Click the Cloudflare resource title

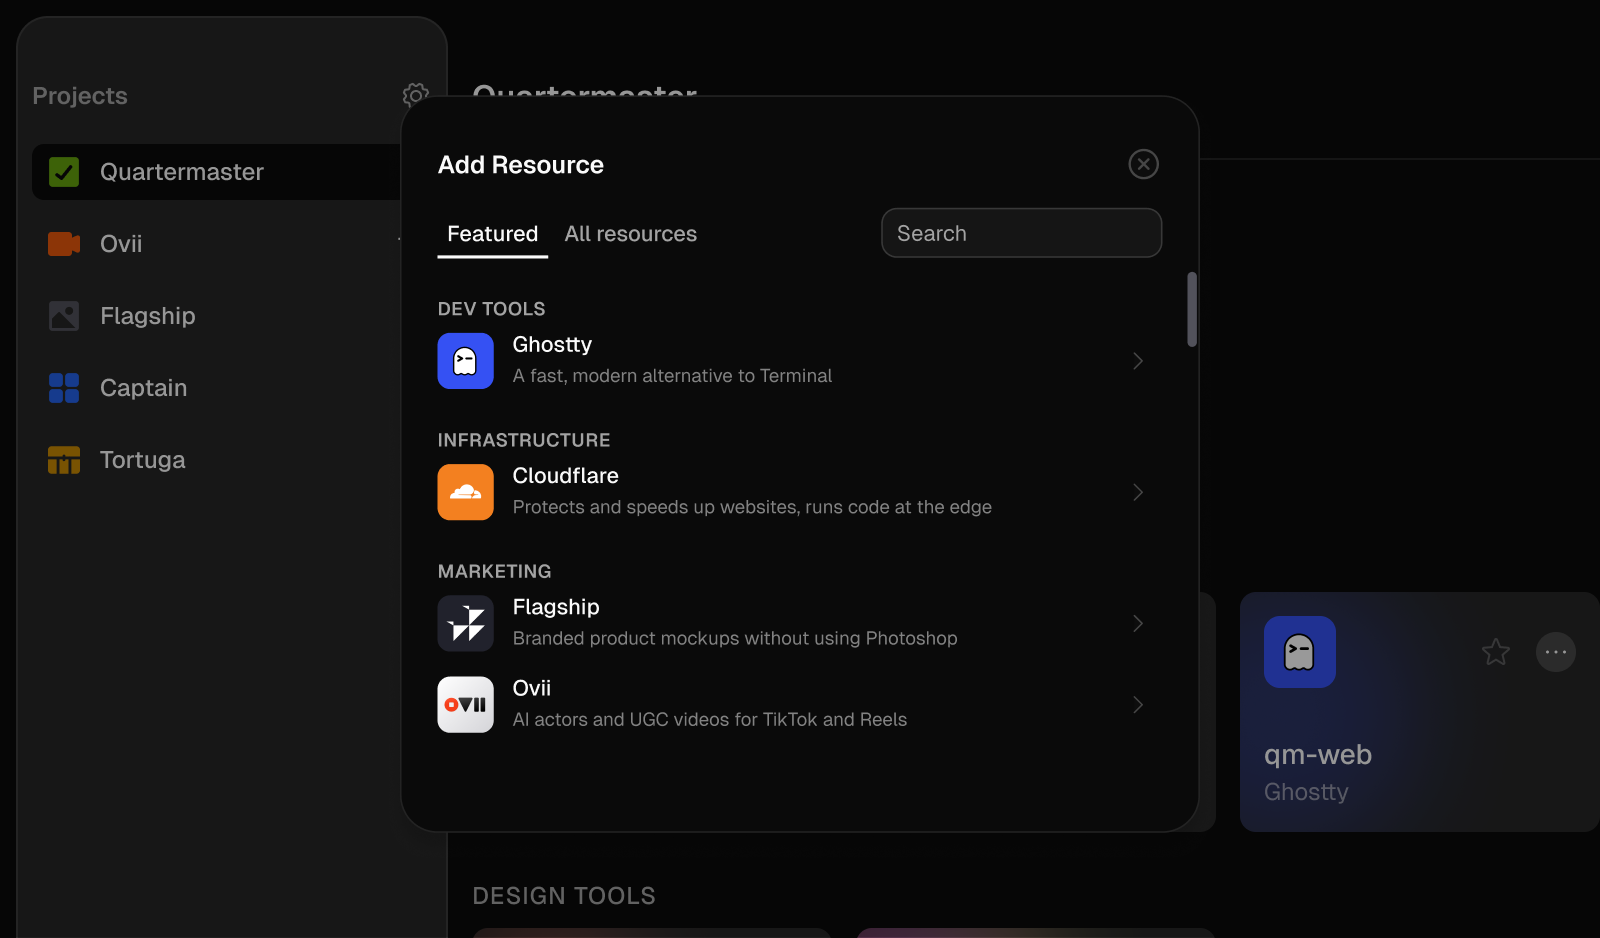(566, 476)
